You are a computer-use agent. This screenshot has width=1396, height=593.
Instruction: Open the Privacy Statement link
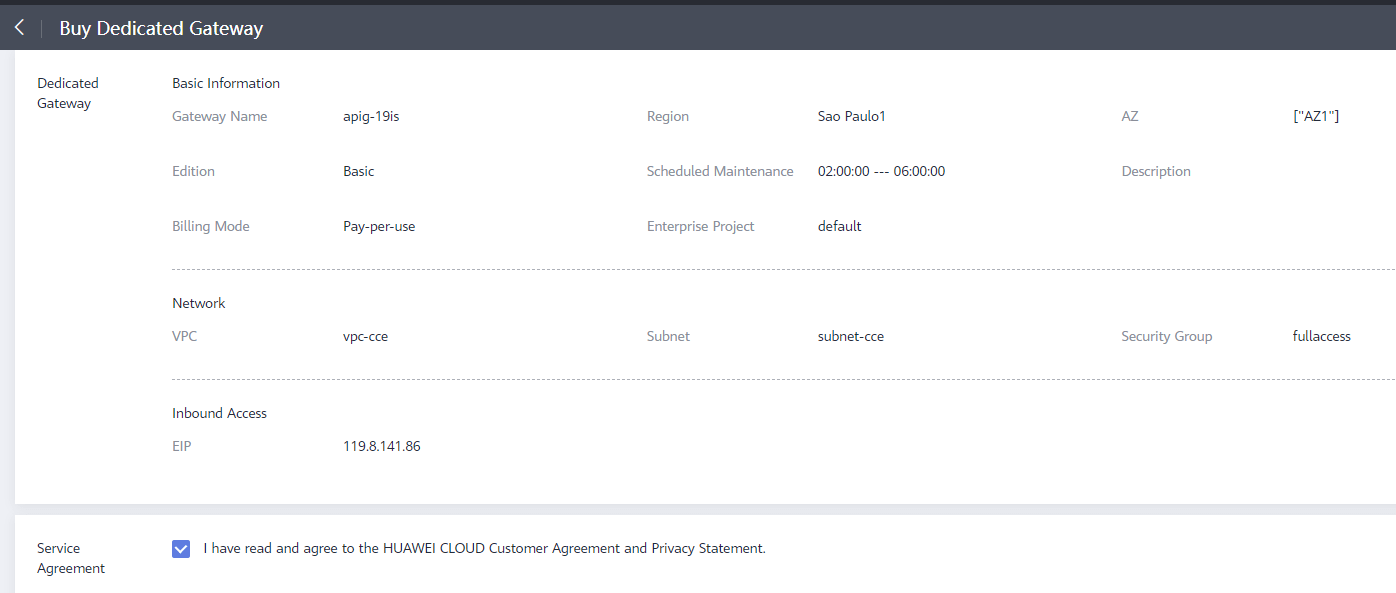tap(707, 548)
